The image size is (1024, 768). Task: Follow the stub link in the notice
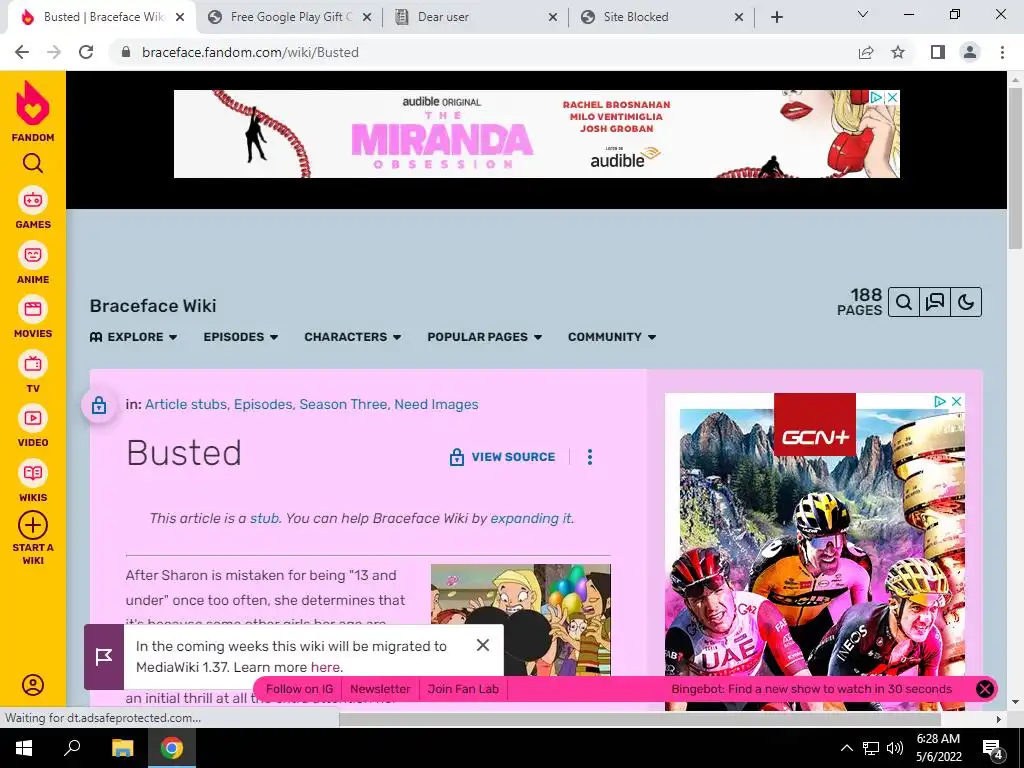click(x=264, y=519)
